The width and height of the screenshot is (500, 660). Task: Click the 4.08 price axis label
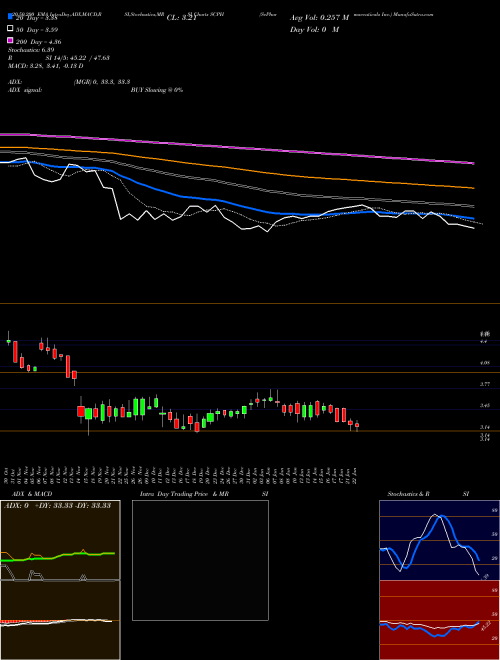tap(484, 362)
